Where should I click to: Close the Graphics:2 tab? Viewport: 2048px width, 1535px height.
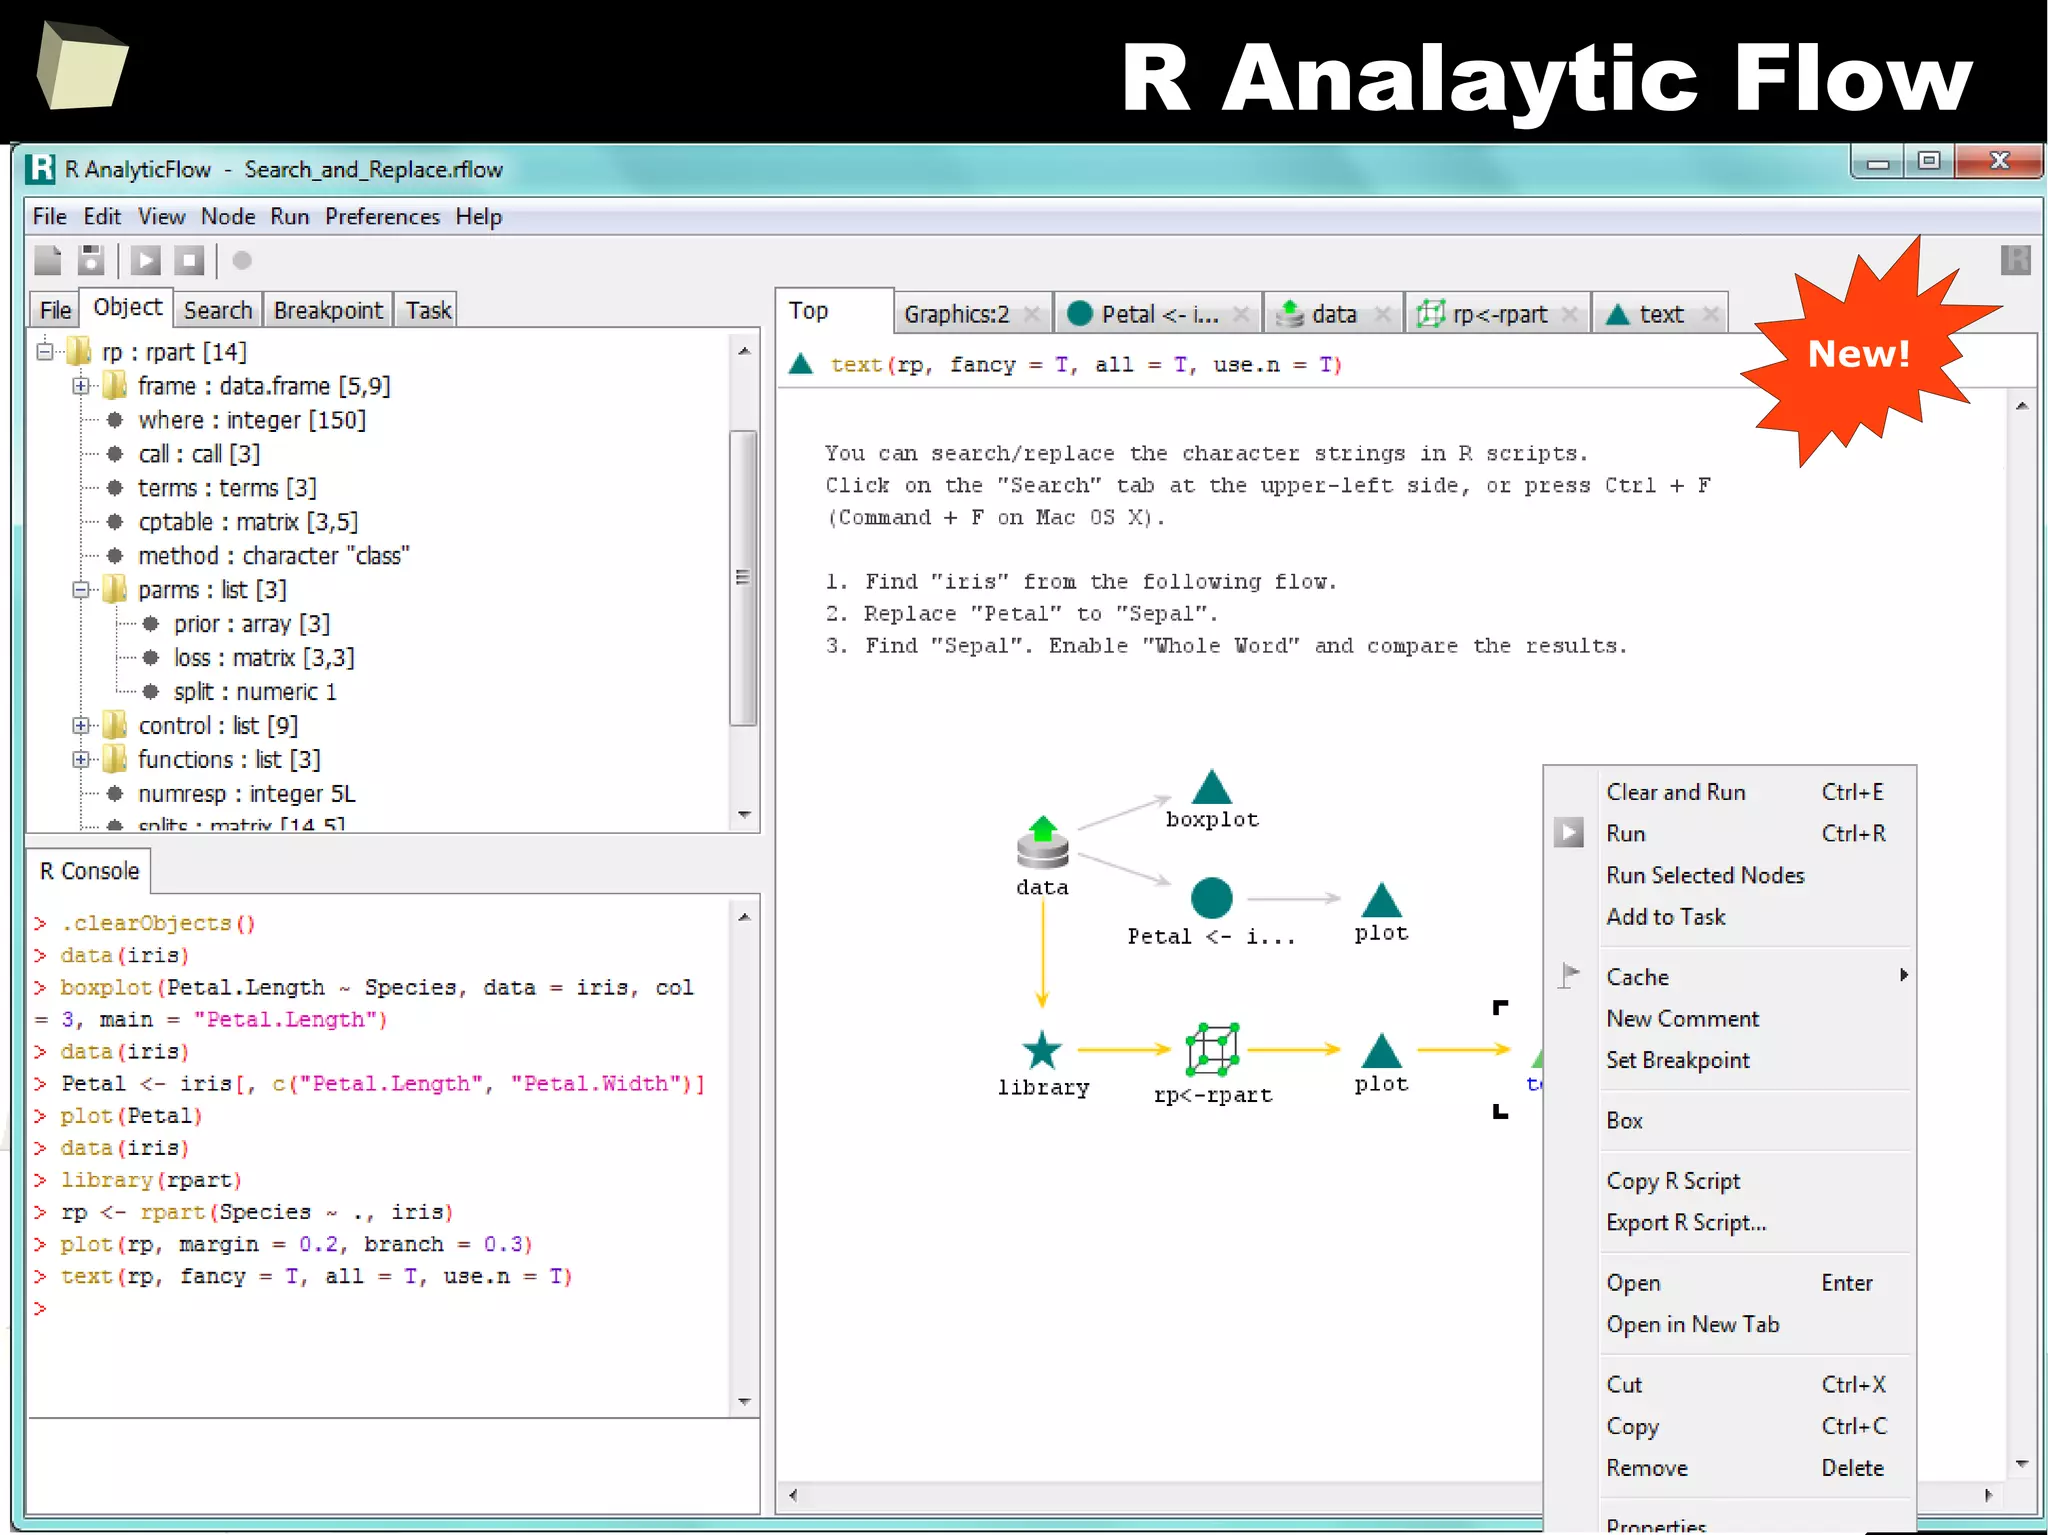[1032, 314]
